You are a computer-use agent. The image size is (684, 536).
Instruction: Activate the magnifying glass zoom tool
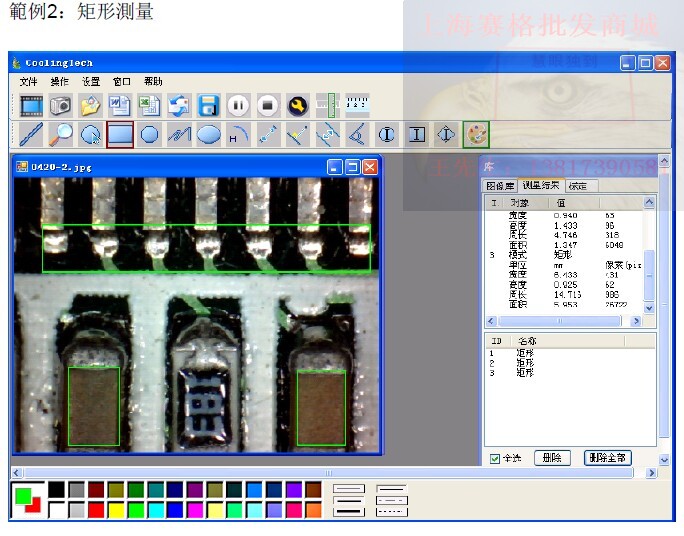pyautogui.click(x=61, y=134)
